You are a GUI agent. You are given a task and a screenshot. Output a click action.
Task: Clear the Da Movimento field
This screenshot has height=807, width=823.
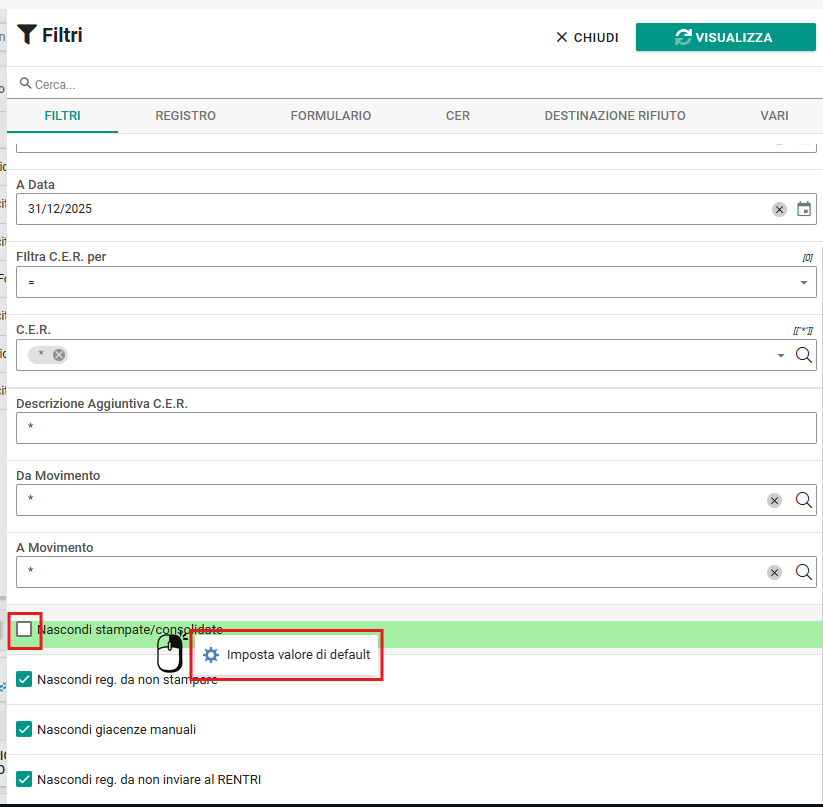point(774,500)
